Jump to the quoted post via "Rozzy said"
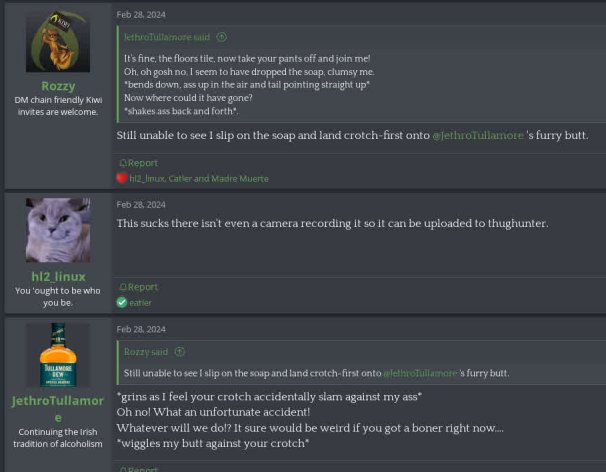This screenshot has width=606, height=472. (x=147, y=352)
